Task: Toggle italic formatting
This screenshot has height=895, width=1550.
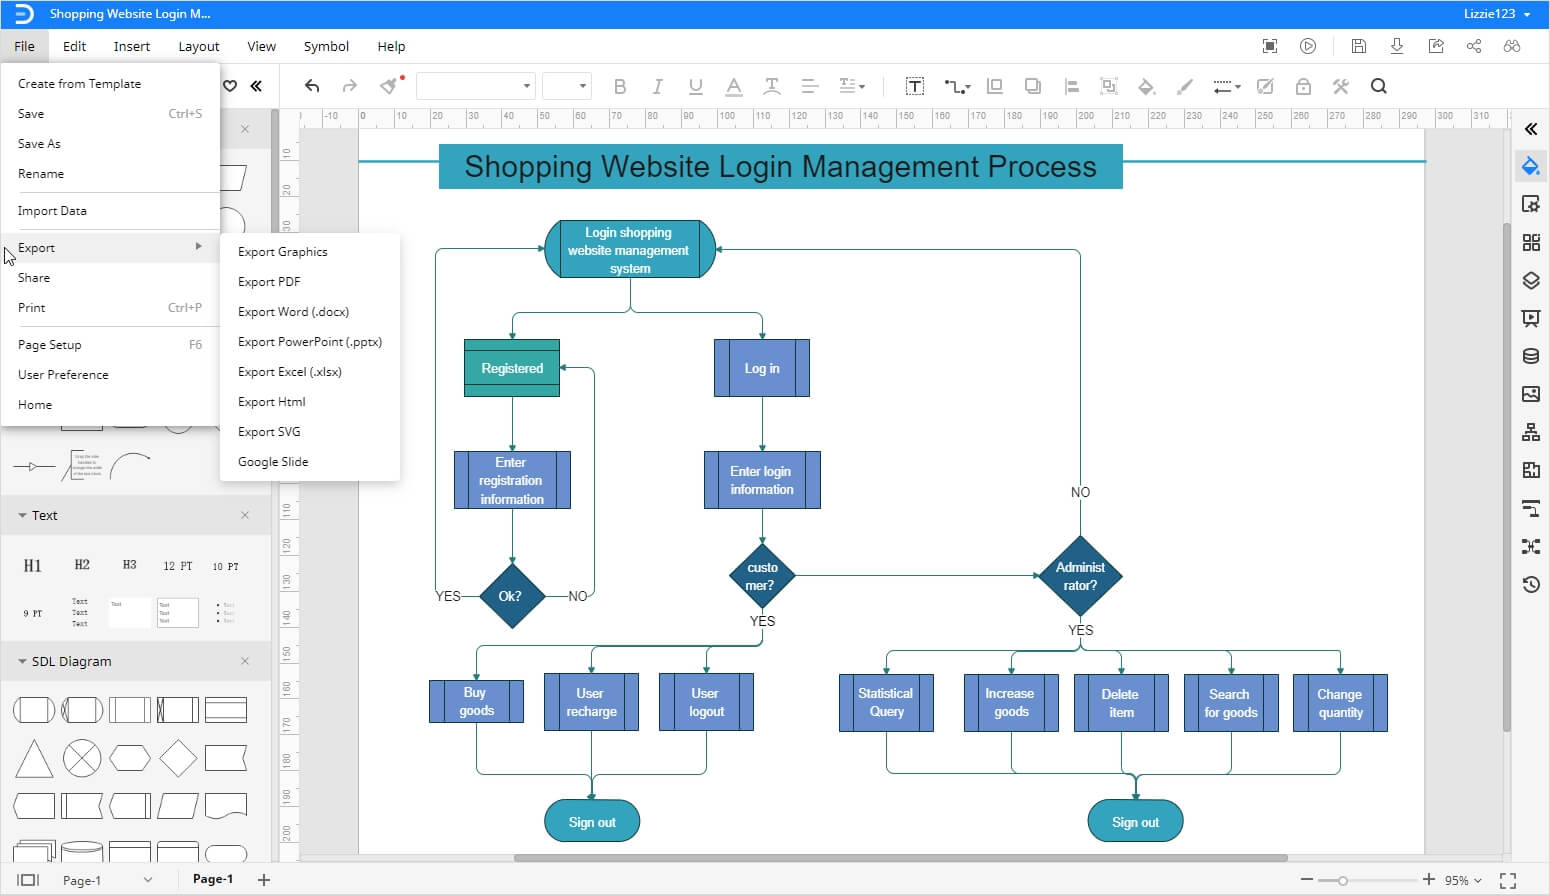Action: (x=657, y=86)
